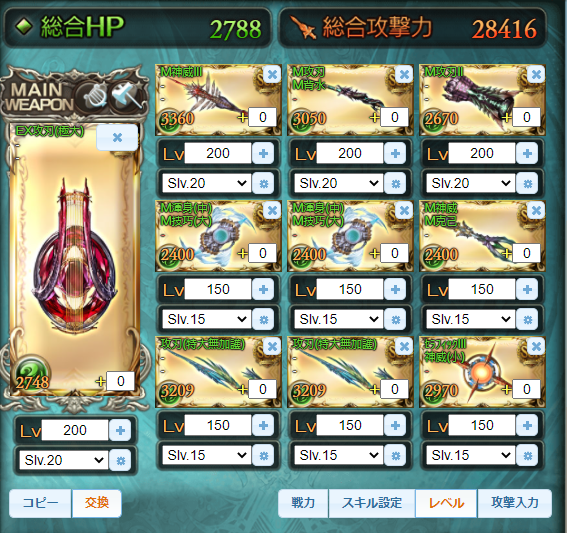Open the main weapon Slv.20 dropdown
The height and width of the screenshot is (533, 567).
pos(64,460)
